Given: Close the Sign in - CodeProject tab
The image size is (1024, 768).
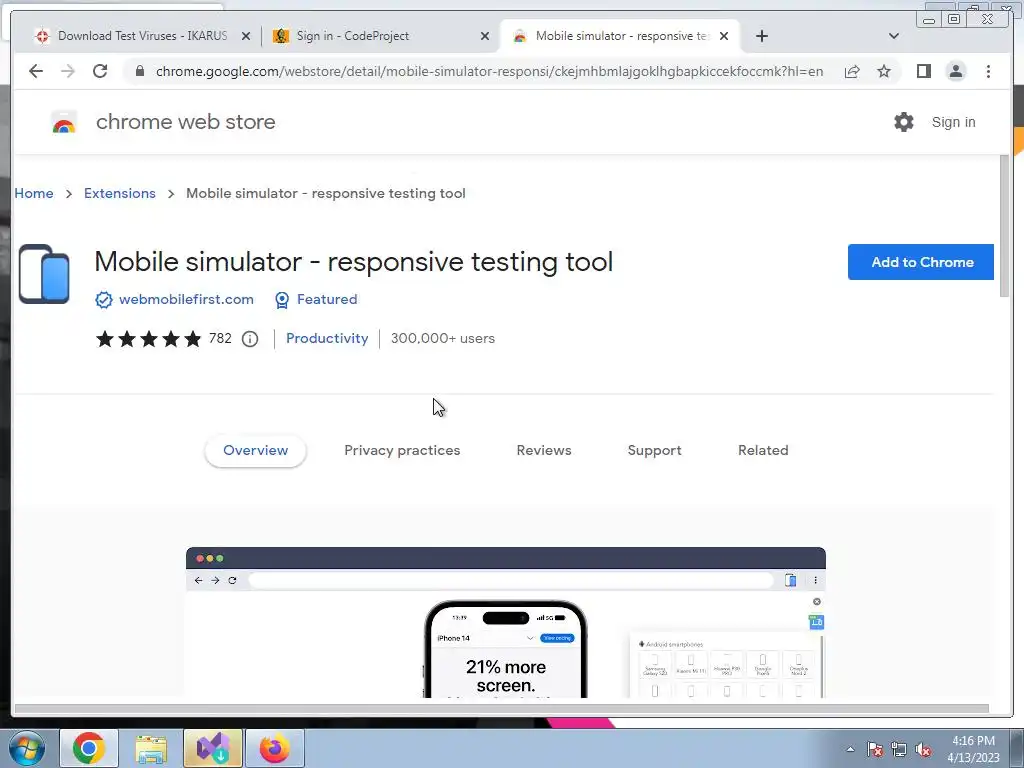Looking at the screenshot, I should [x=485, y=37].
